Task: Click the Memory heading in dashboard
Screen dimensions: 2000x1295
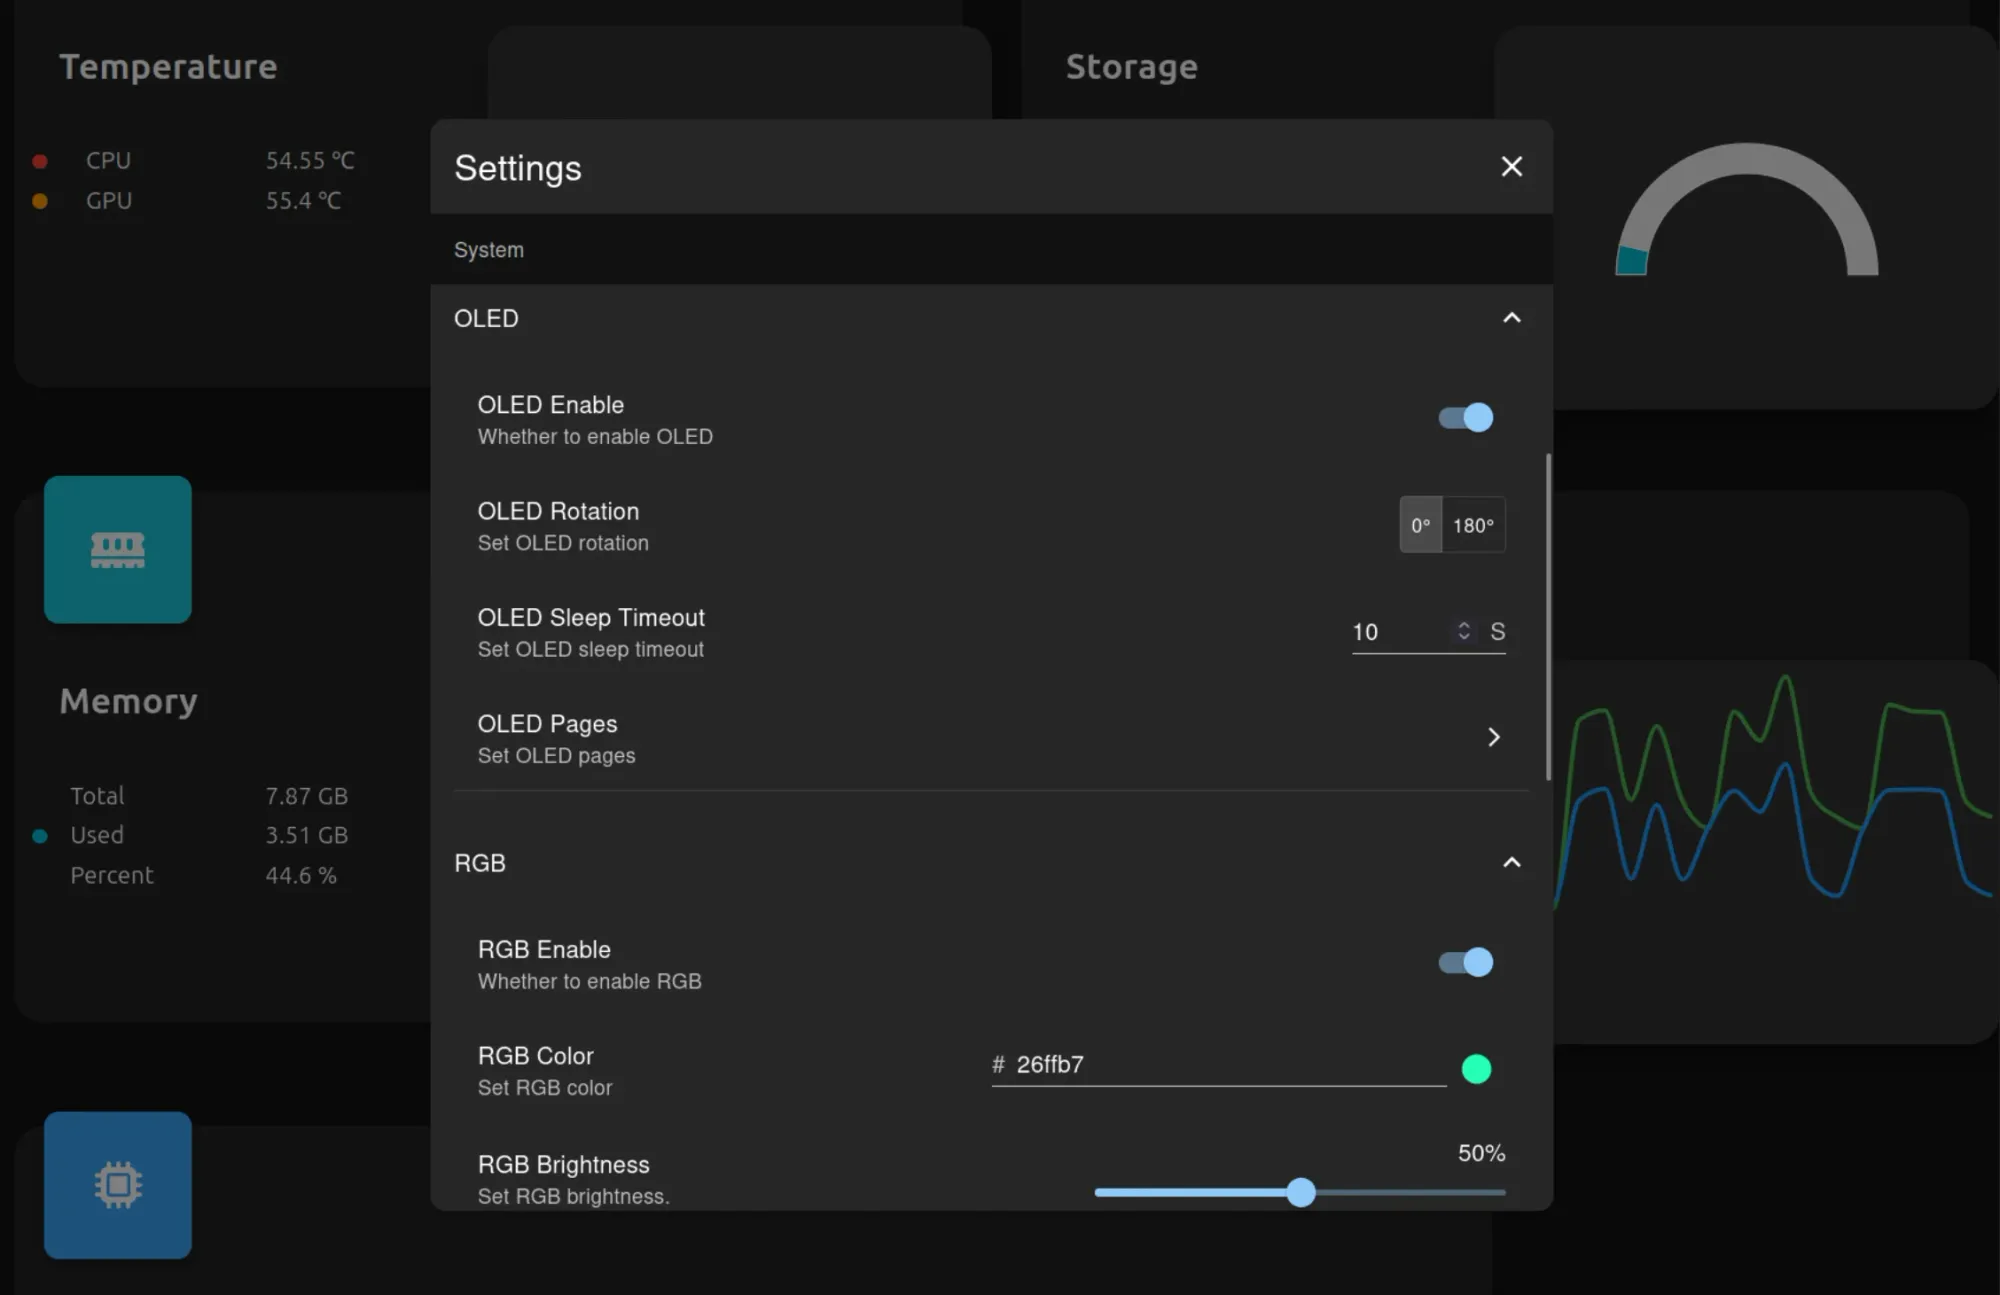Action: 128,701
